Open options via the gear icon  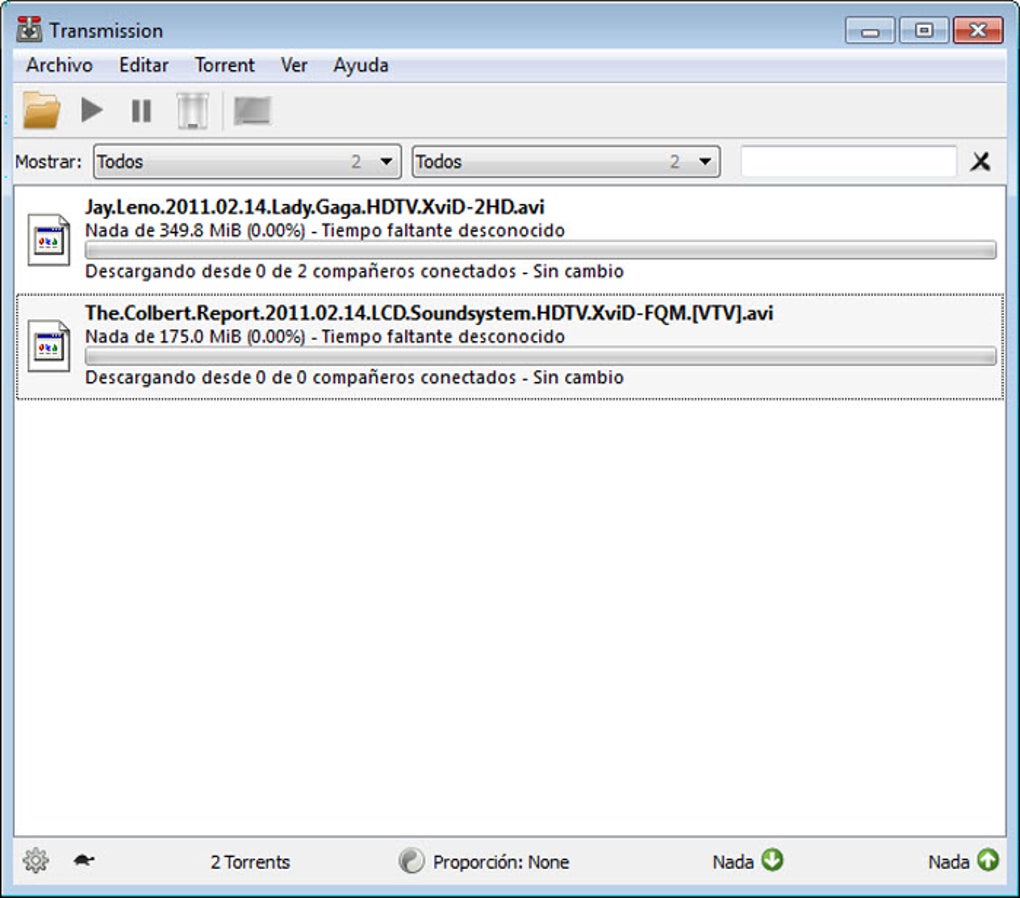(x=36, y=860)
